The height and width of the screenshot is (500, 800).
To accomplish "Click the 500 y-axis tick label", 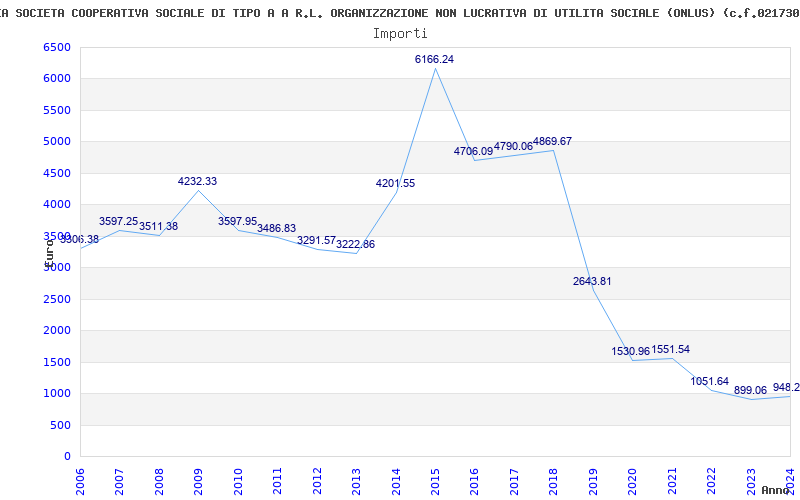I will point(60,426).
